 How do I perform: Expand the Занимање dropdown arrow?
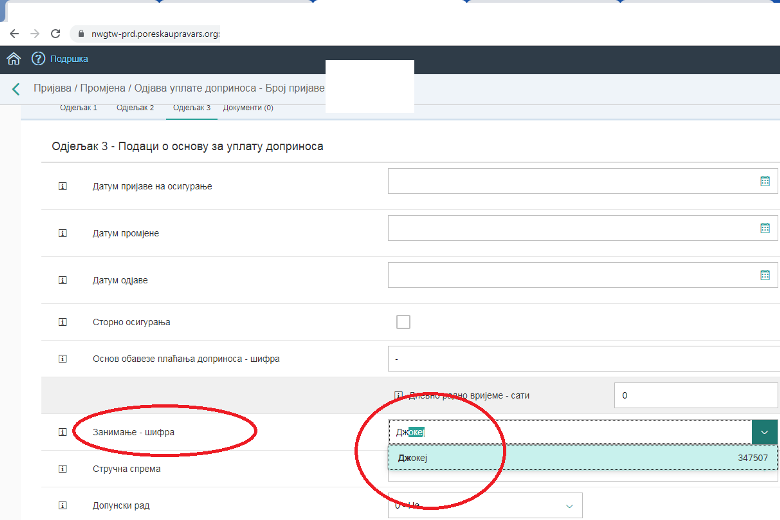coord(764,432)
